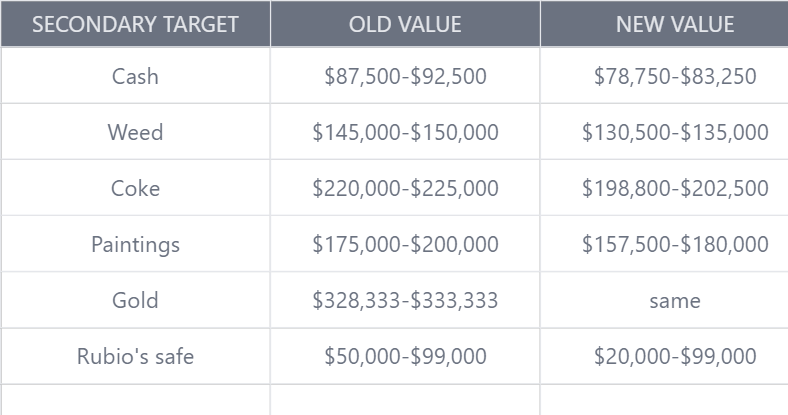The height and width of the screenshot is (415, 788).
Task: Click Coke new value $198,800-$202,500
Action: 675,188
